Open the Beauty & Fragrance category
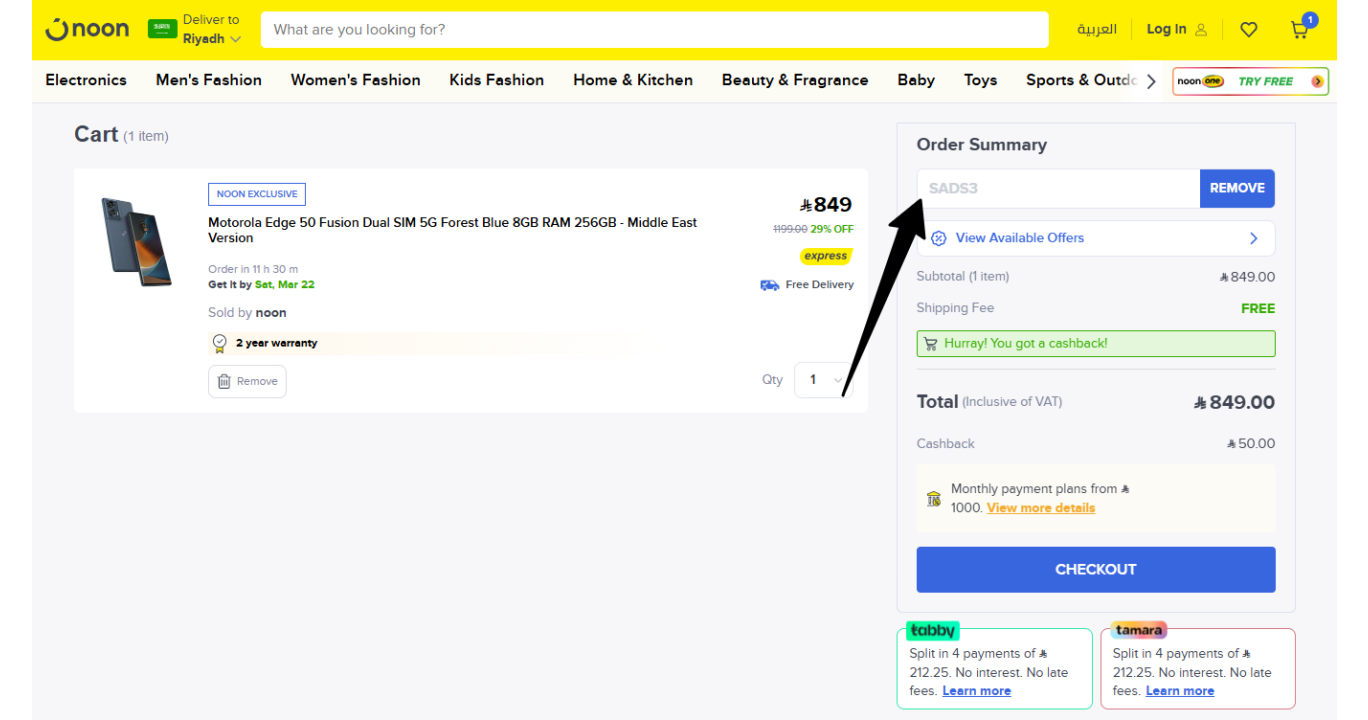Screen dimensions: 1368x720 [x=795, y=80]
